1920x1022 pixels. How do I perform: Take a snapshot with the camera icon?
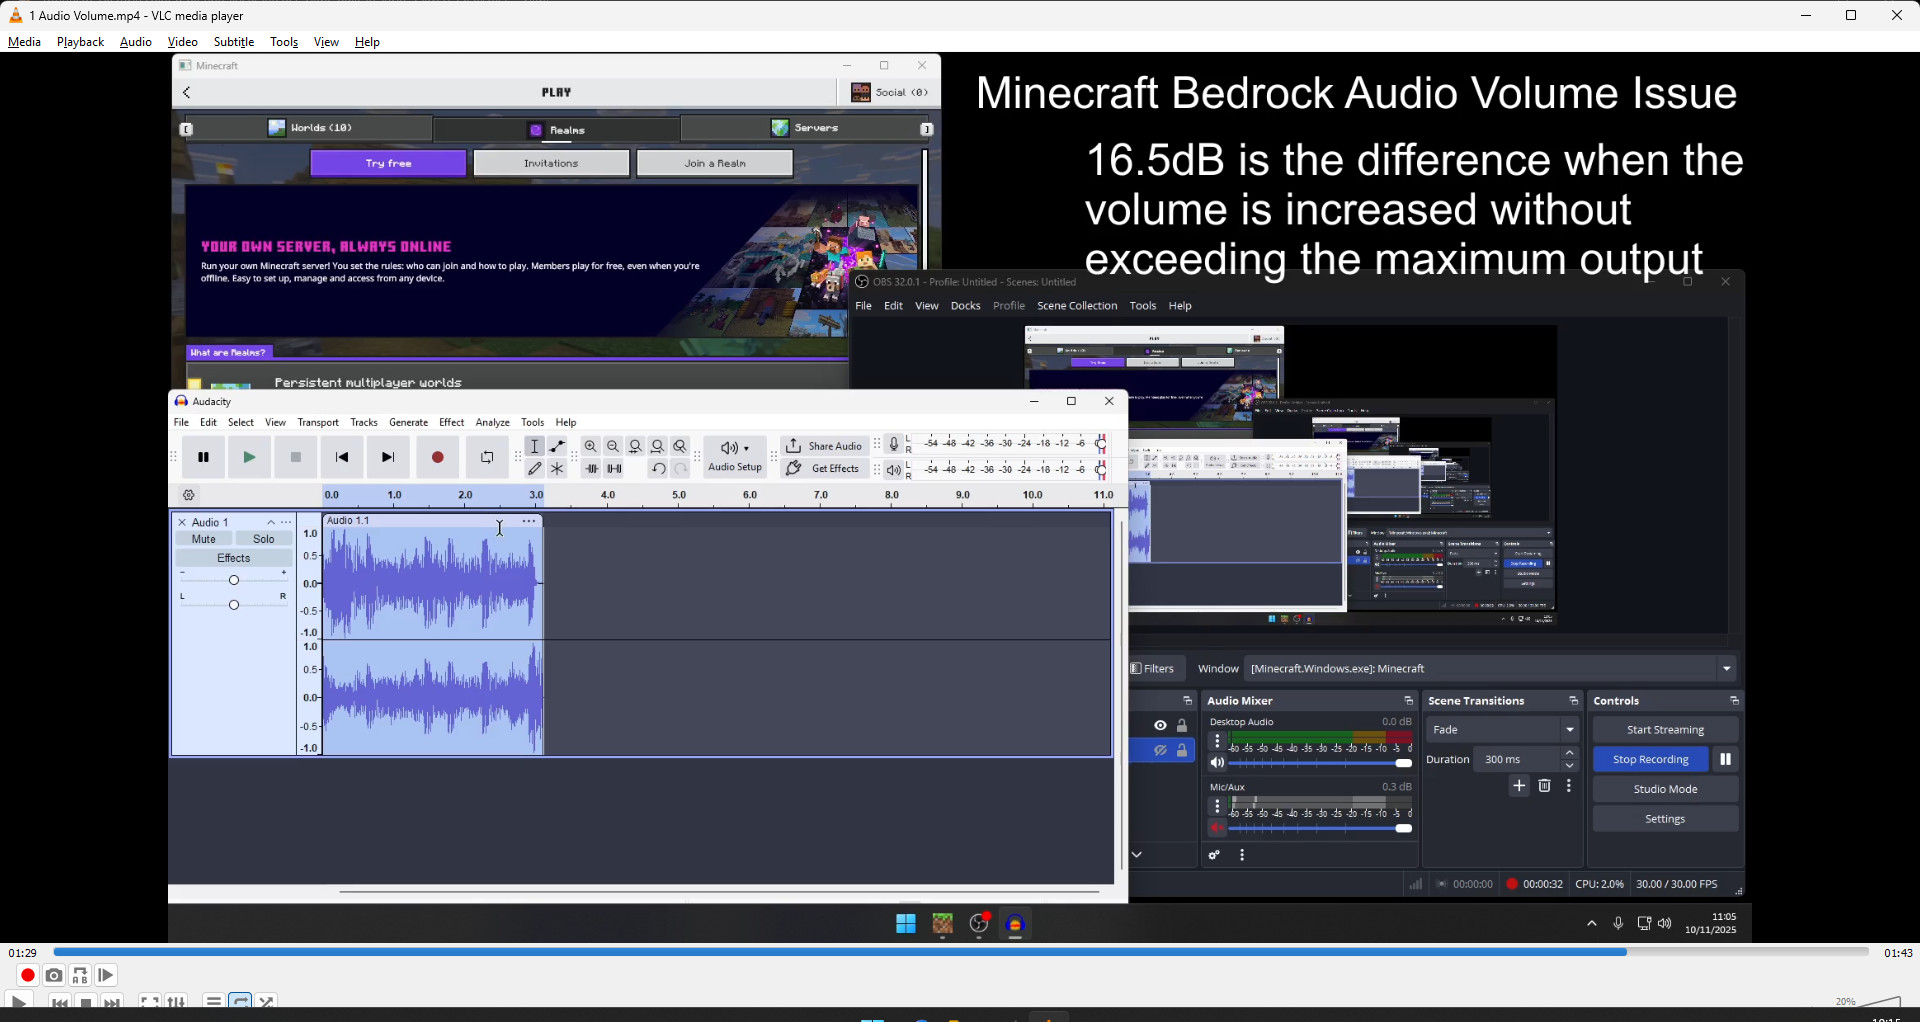click(x=54, y=975)
